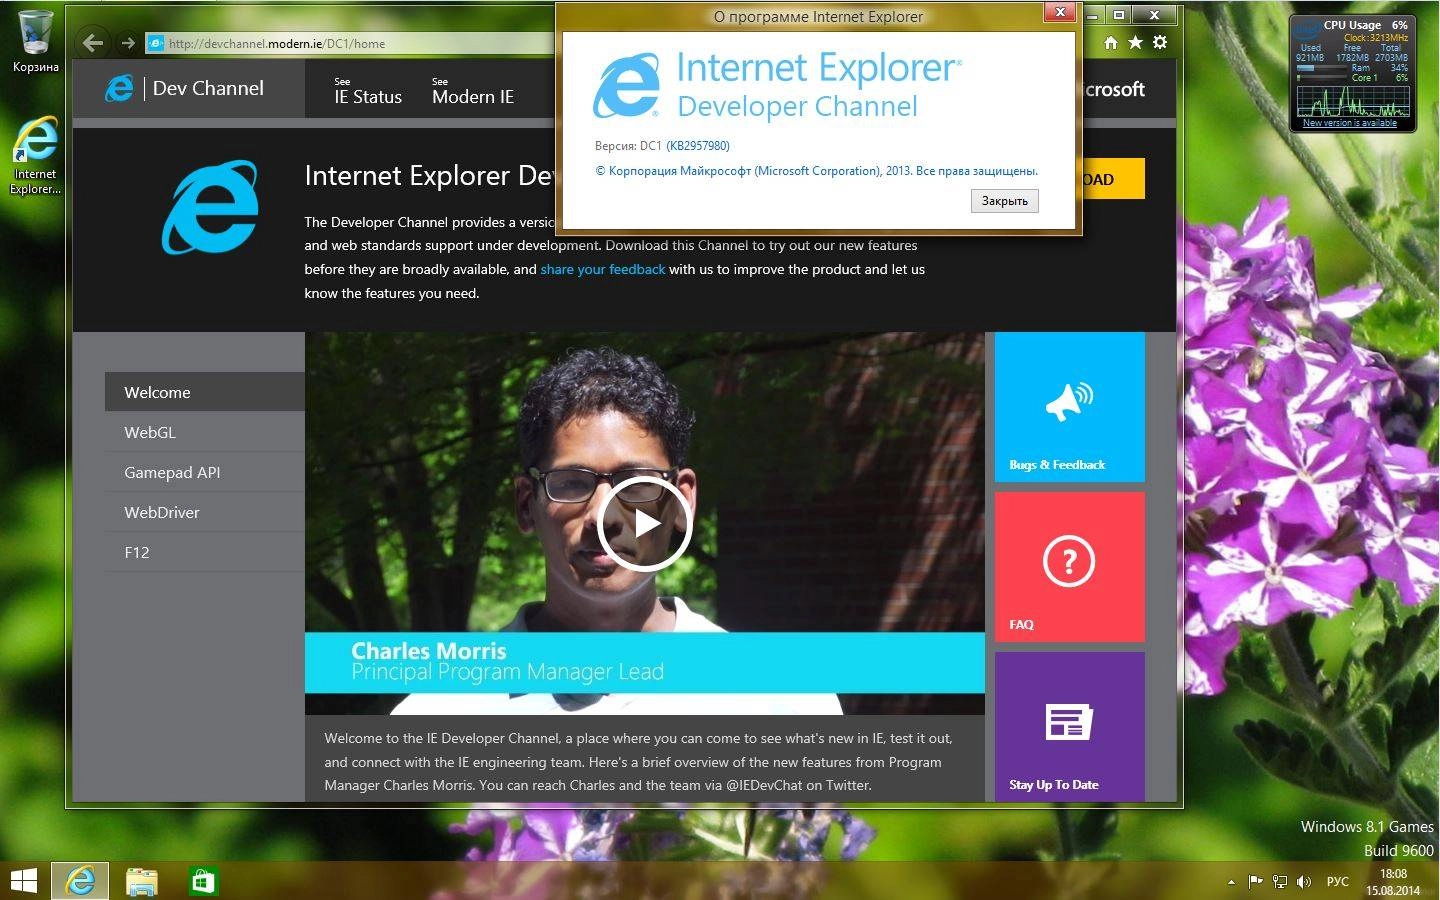Open the See Modern IE menu
Image resolution: width=1440 pixels, height=900 pixels.
tap(473, 91)
